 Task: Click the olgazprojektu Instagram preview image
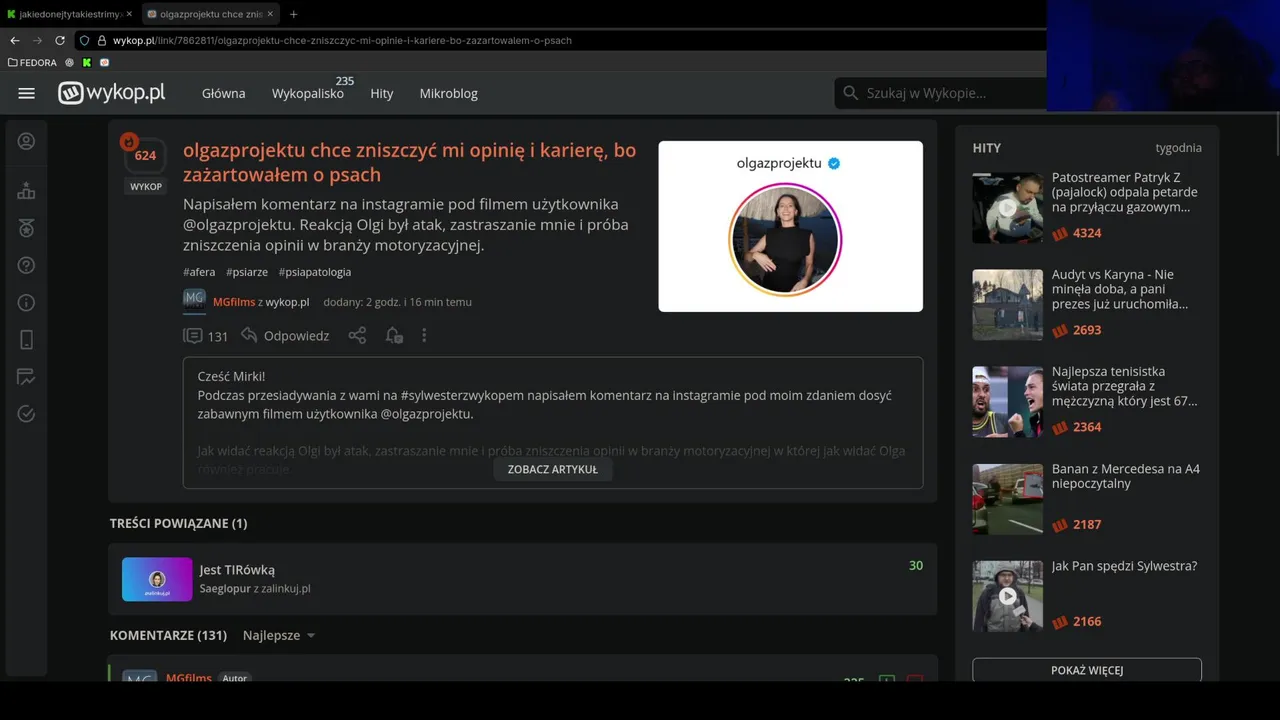tap(790, 226)
